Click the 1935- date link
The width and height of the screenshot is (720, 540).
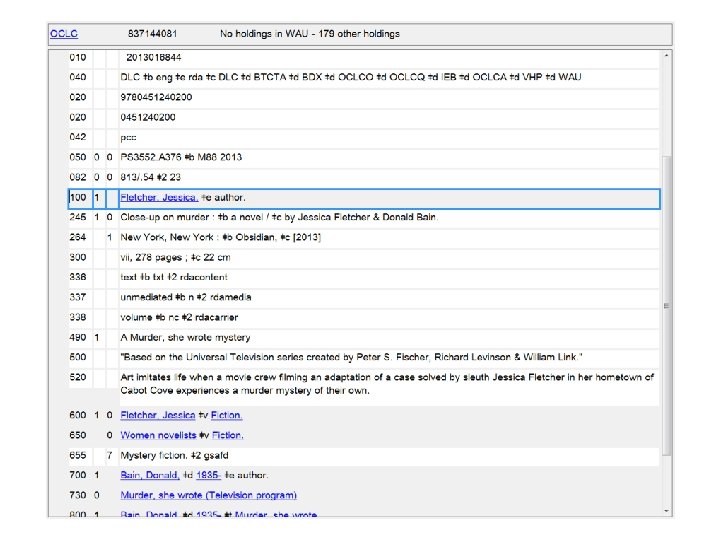click(208, 475)
